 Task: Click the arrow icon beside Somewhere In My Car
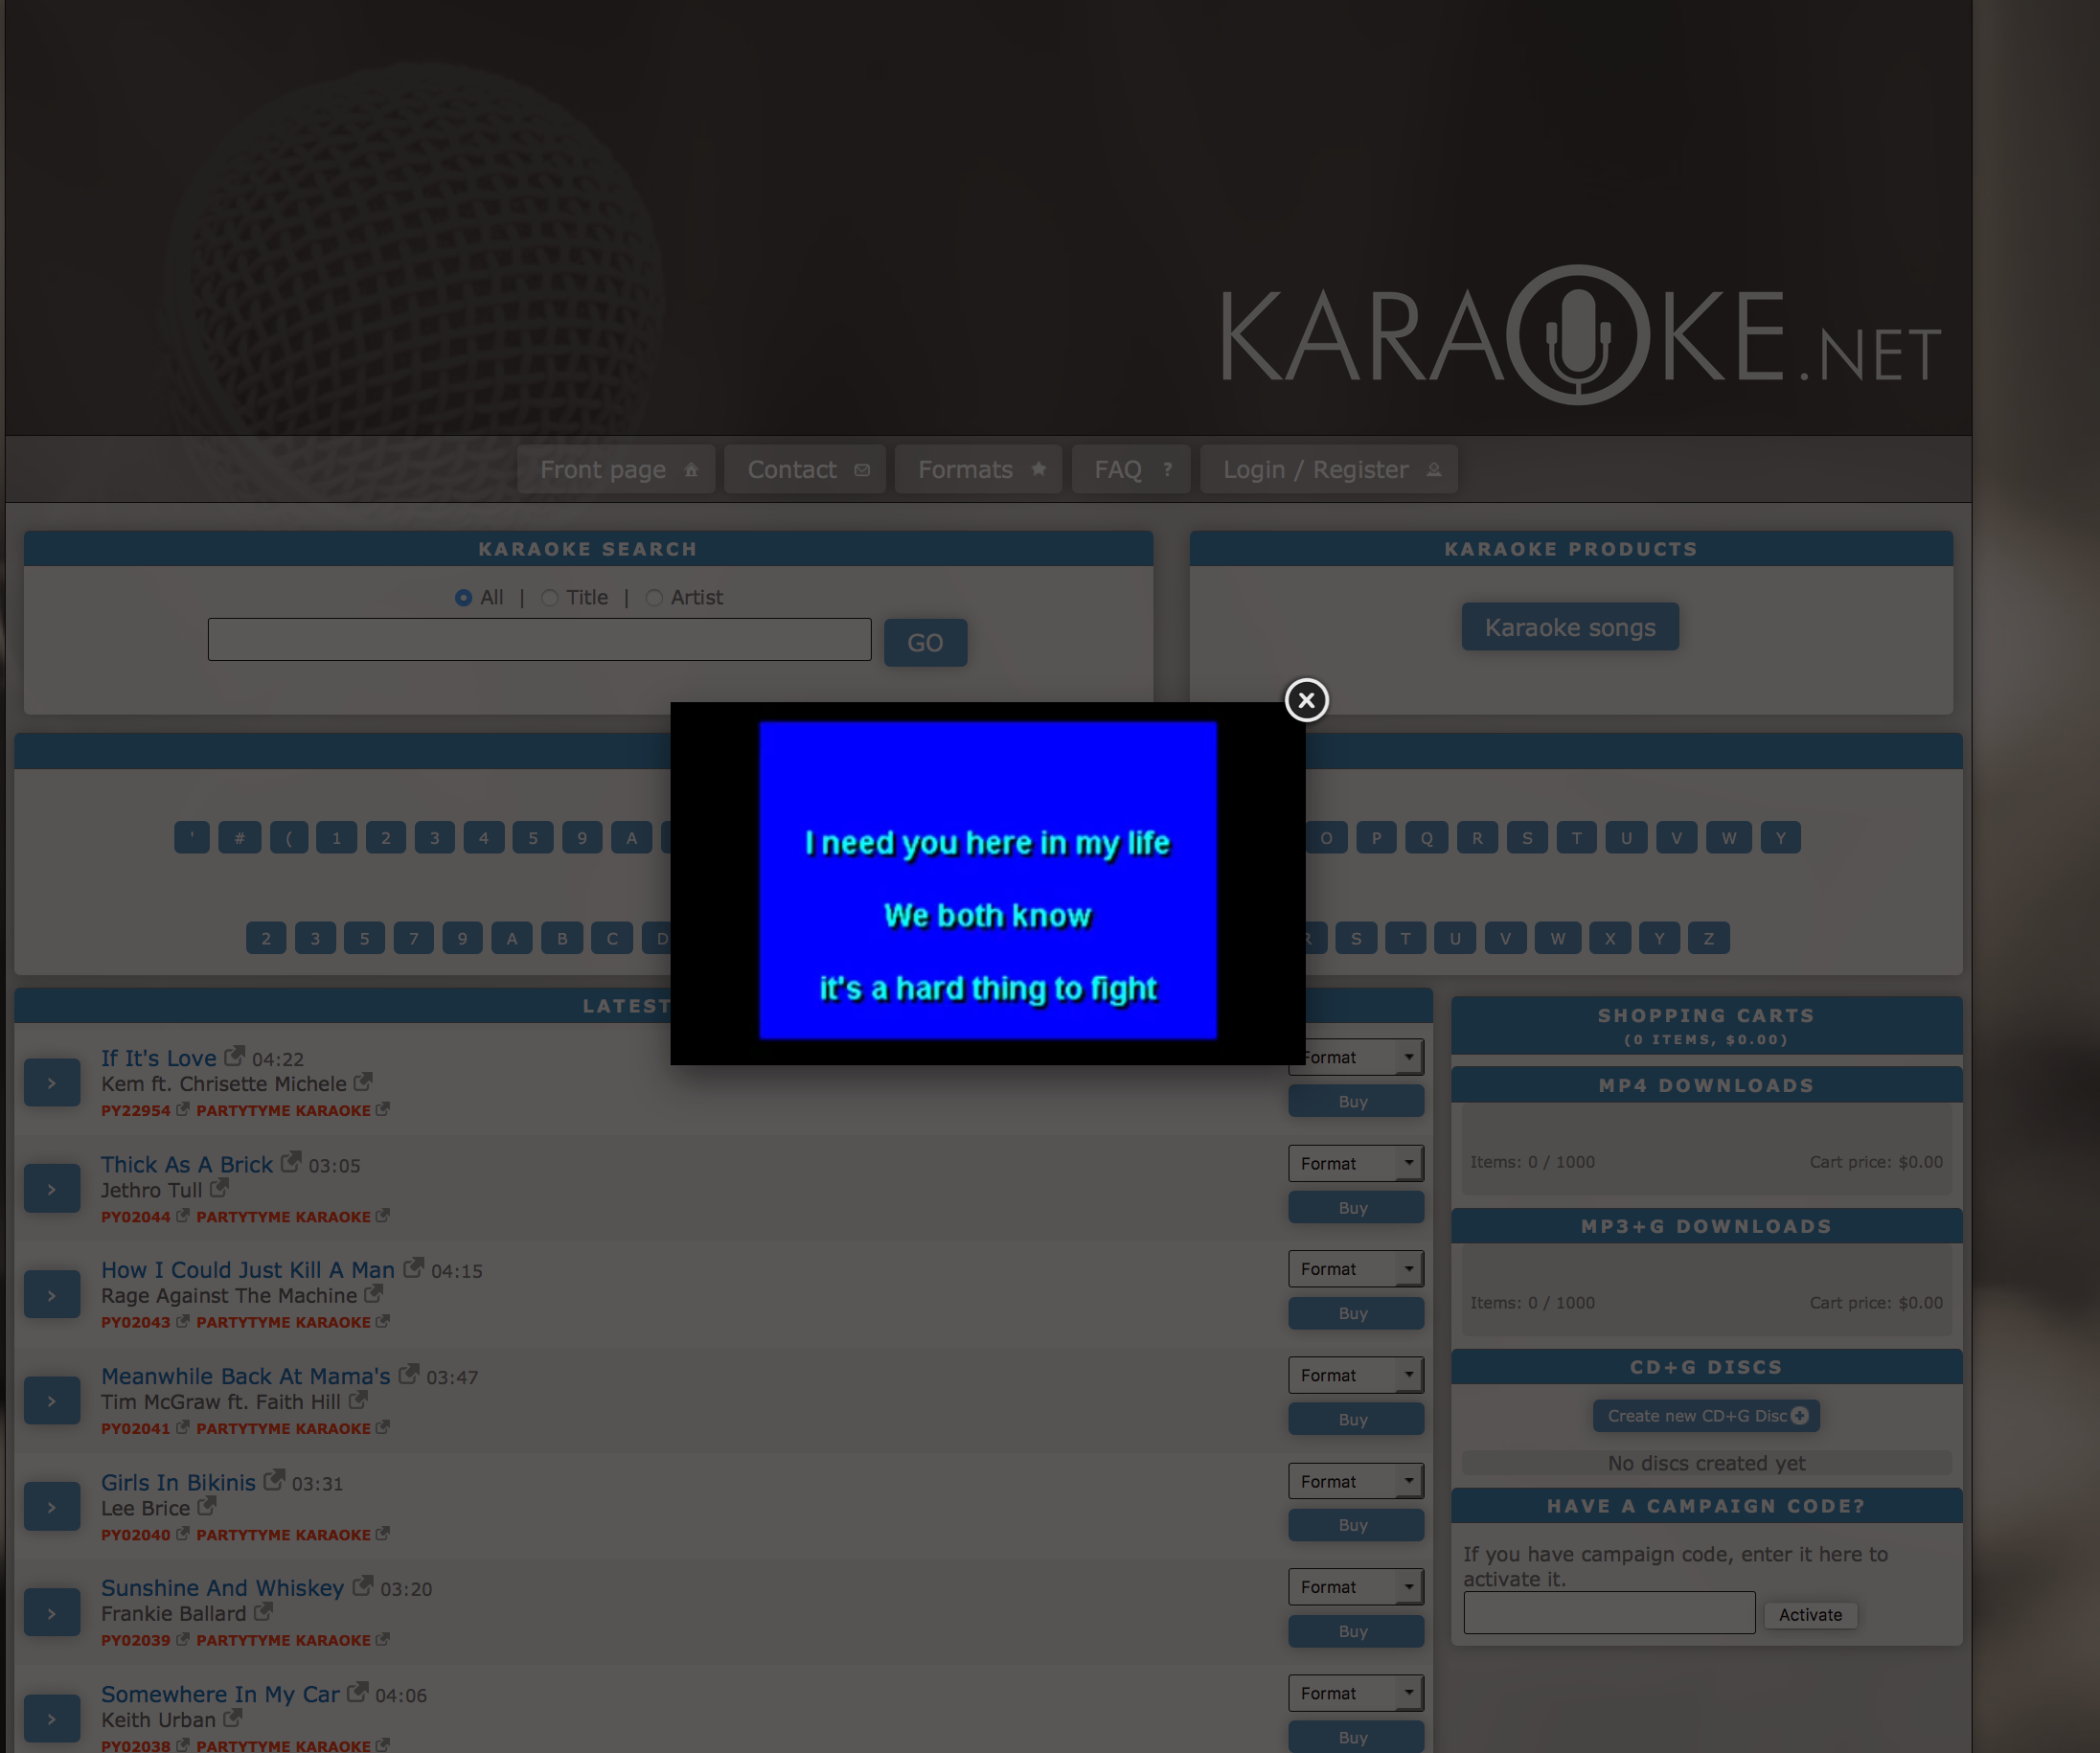pos(52,1719)
